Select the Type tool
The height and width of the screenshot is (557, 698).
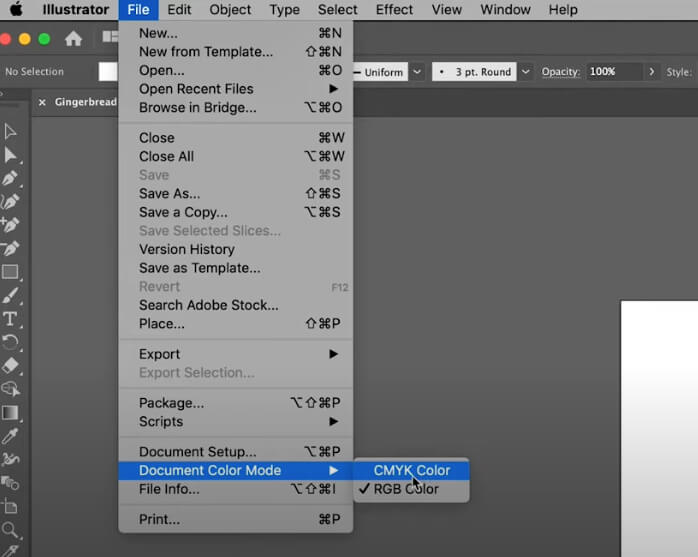[x=10, y=319]
